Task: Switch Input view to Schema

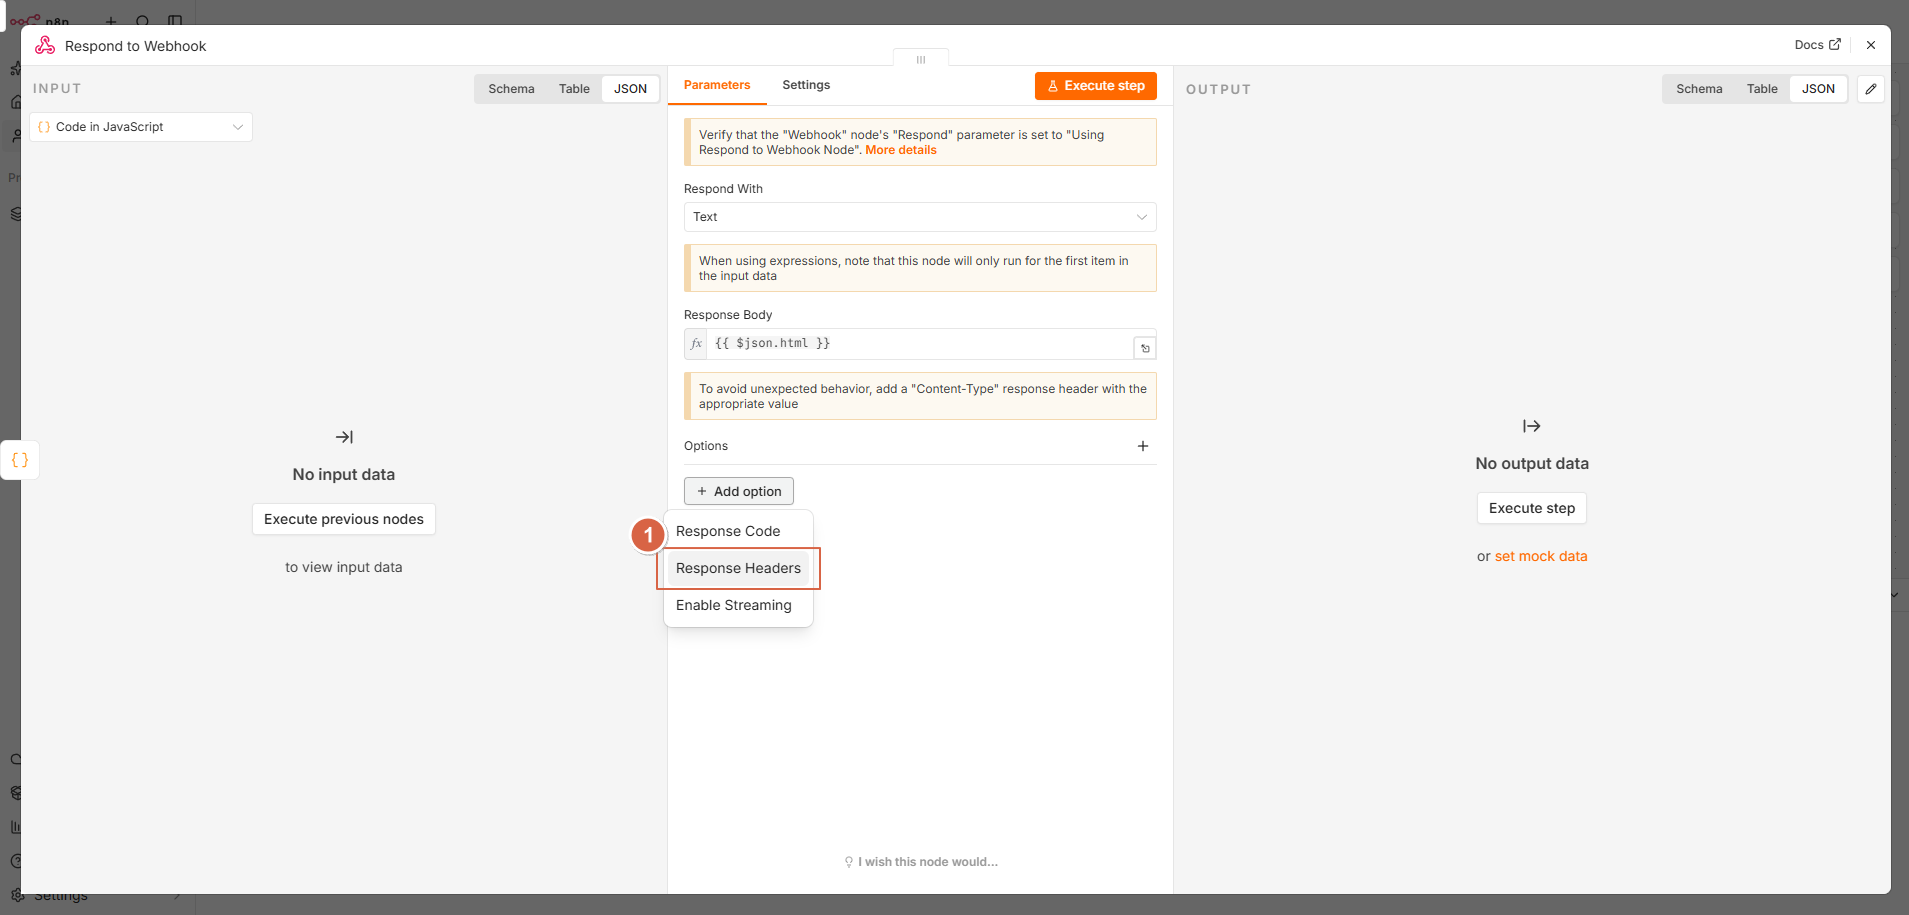Action: 511,89
